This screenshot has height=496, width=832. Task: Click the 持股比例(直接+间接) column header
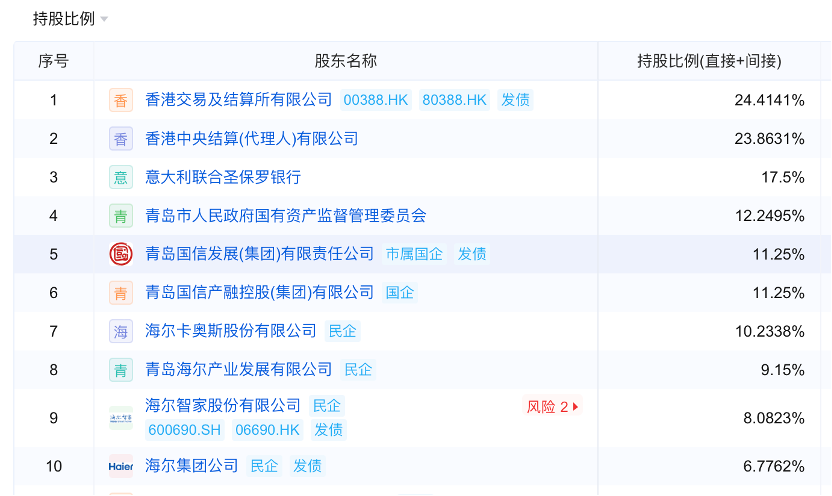pyautogui.click(x=709, y=61)
